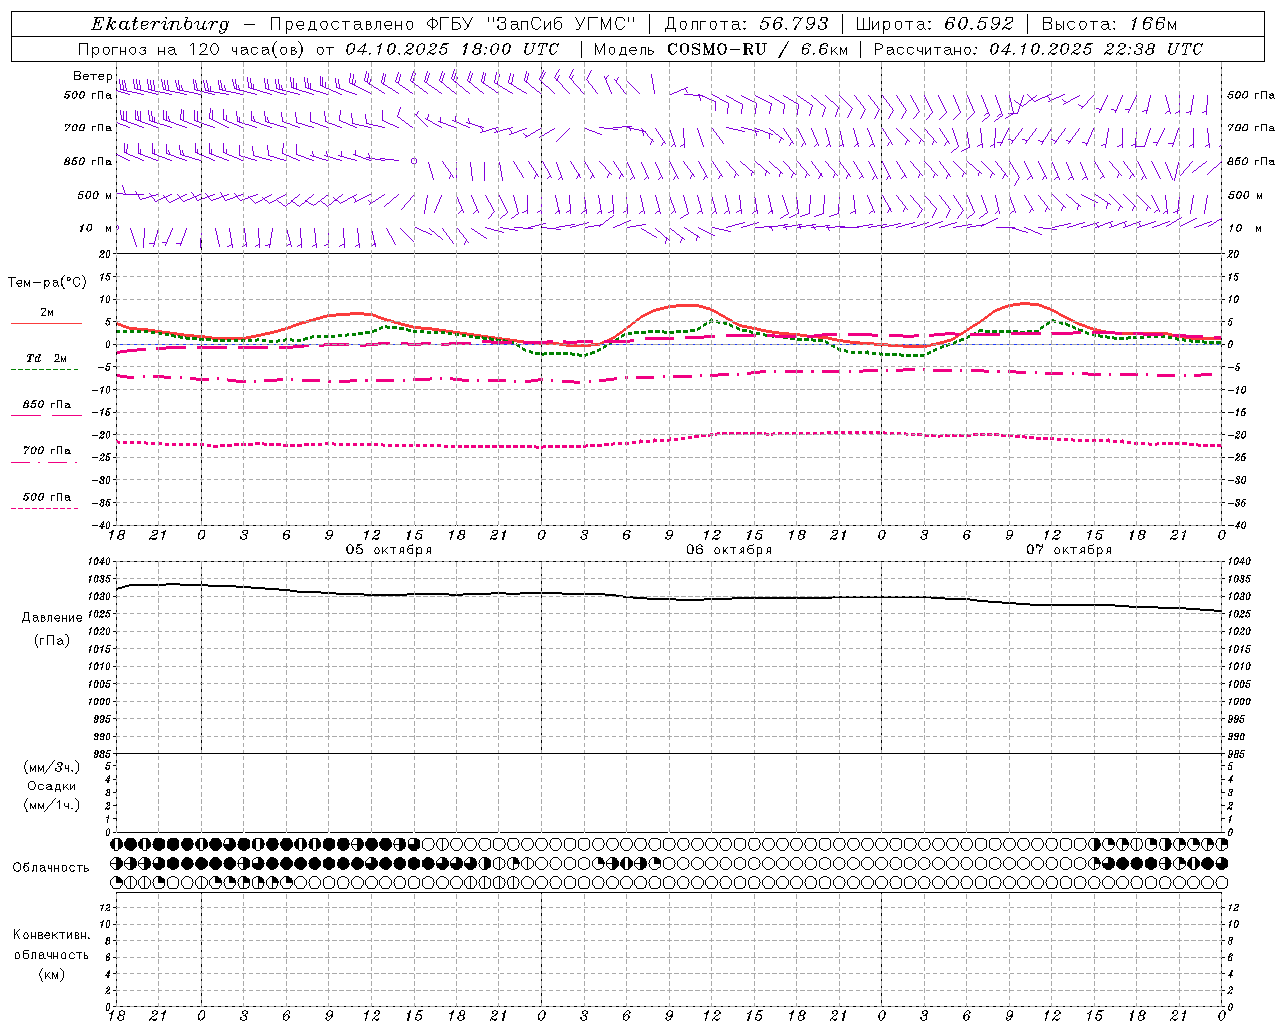Click the '500 гПа' temperature legend entry
1280x1024 pixels.
(x=46, y=497)
